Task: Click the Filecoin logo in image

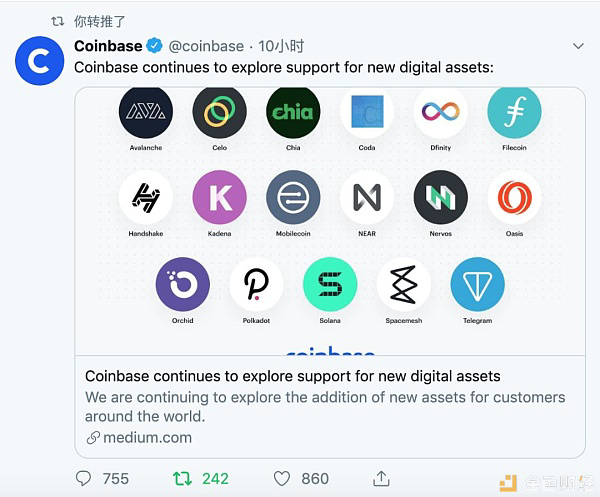Action: (514, 112)
